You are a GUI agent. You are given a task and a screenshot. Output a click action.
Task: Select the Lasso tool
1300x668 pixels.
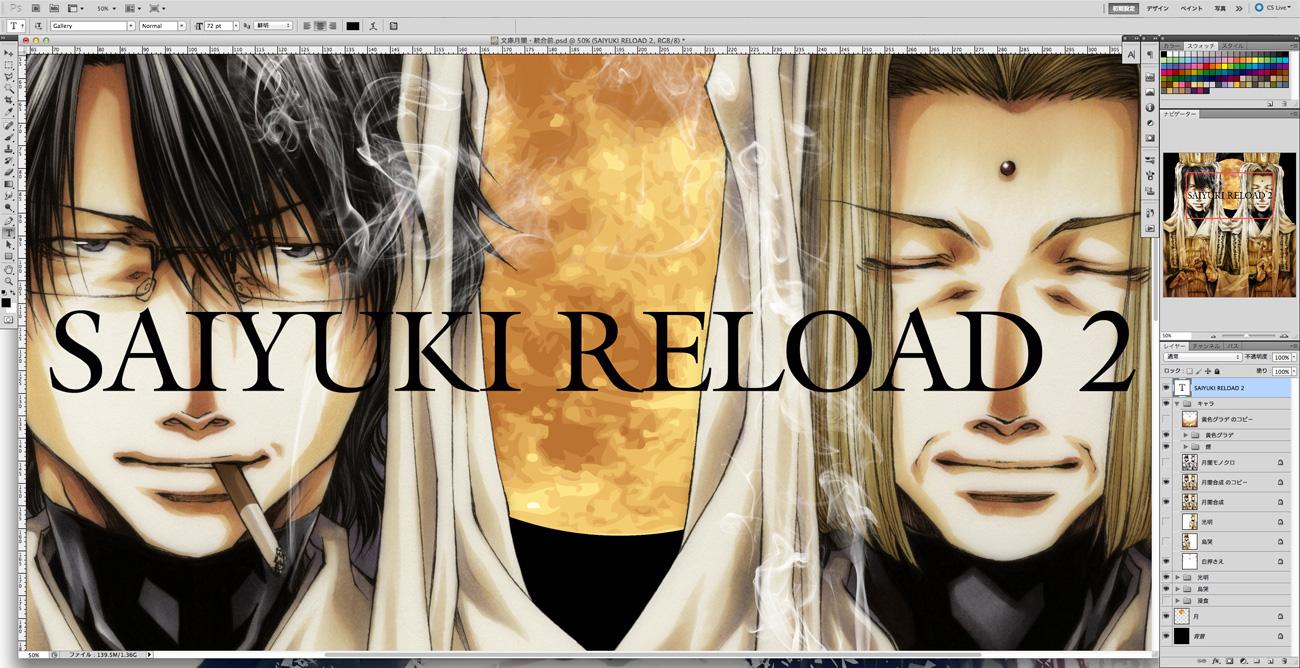[8, 76]
